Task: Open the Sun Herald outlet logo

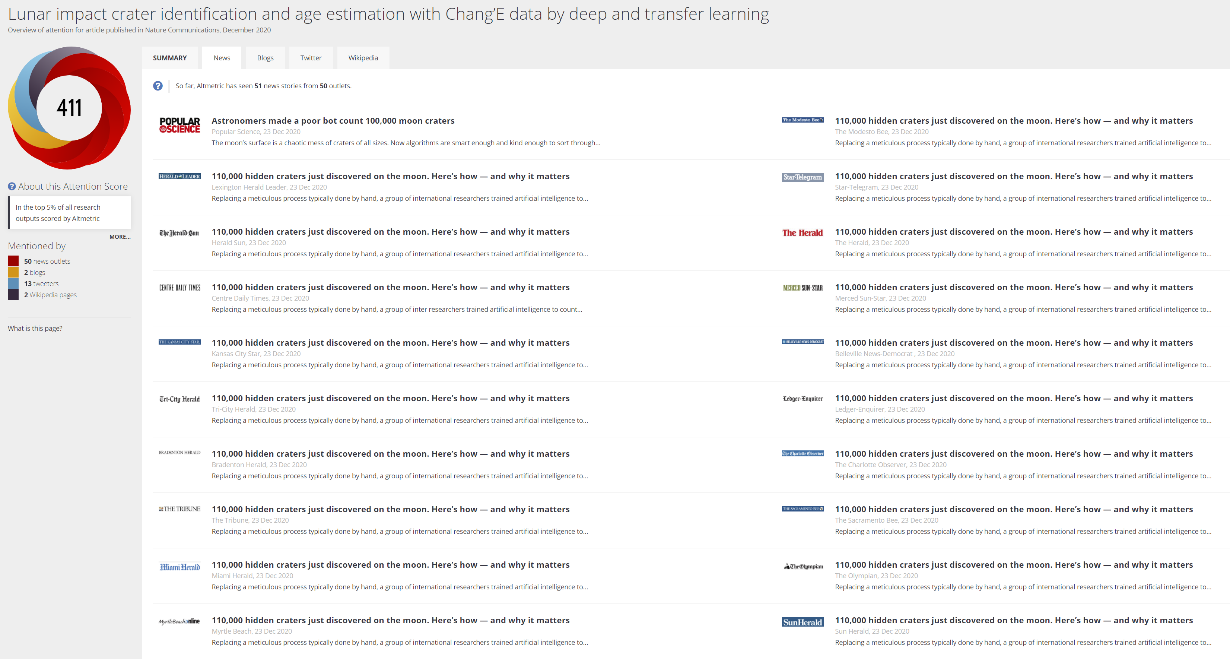Action: [802, 622]
